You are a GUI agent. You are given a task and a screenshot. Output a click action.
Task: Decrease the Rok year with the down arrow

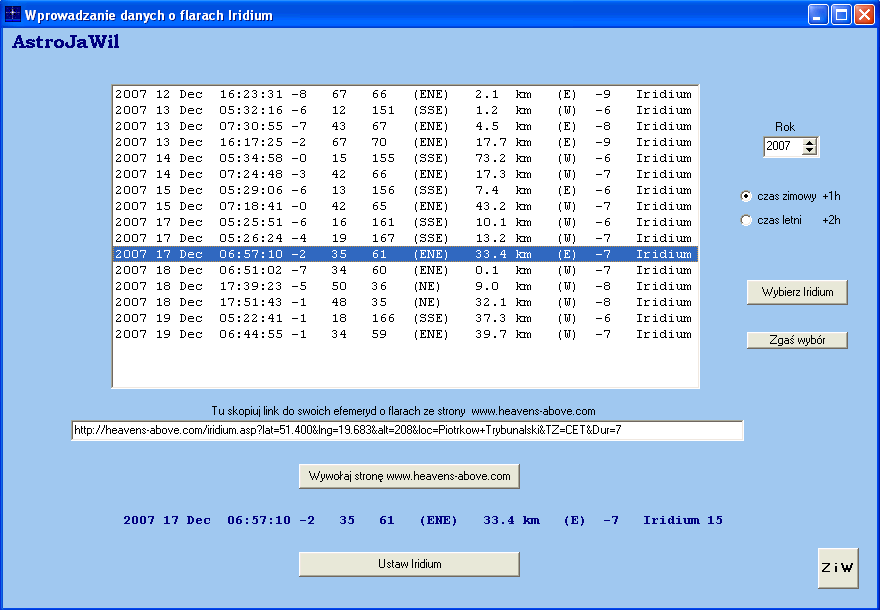(809, 150)
